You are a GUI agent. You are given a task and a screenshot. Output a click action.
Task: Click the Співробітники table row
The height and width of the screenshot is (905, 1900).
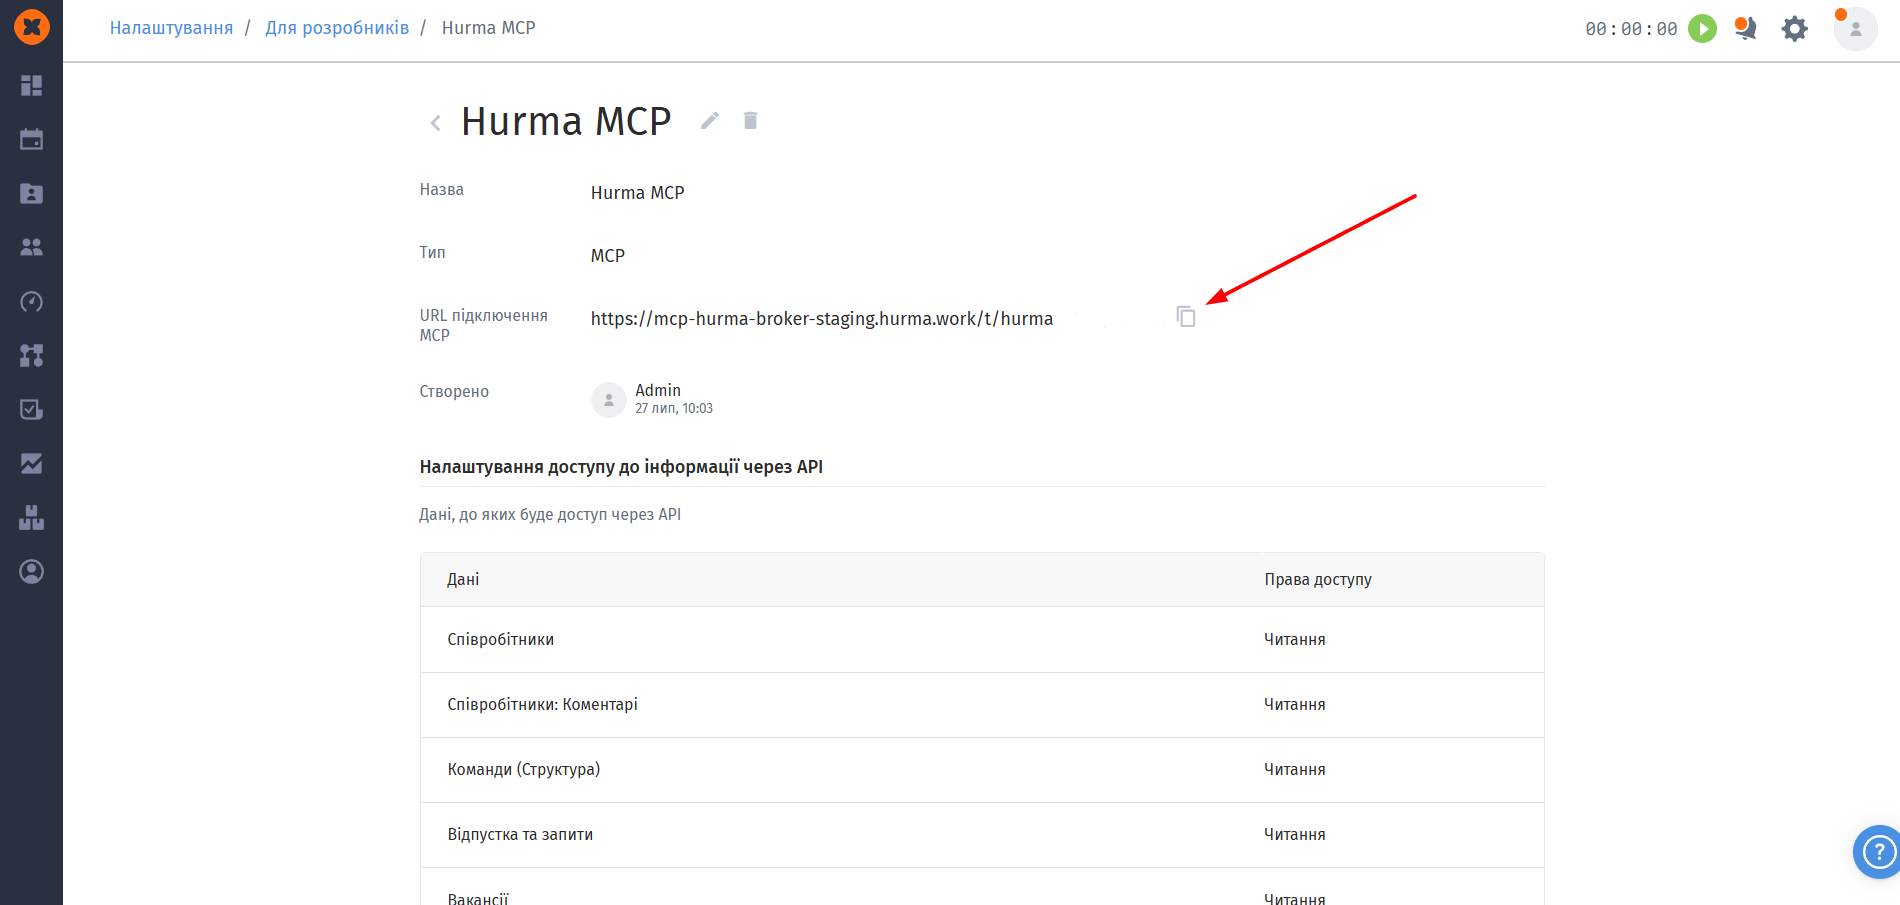982,640
